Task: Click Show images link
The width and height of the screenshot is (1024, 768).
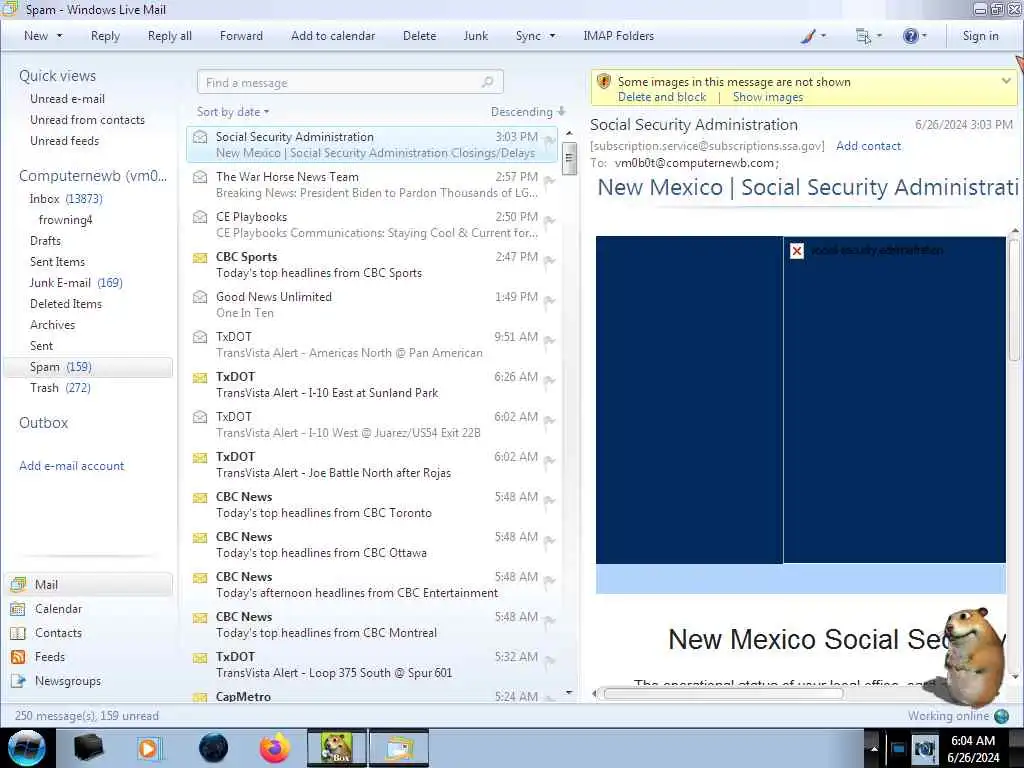Action: pos(767,97)
